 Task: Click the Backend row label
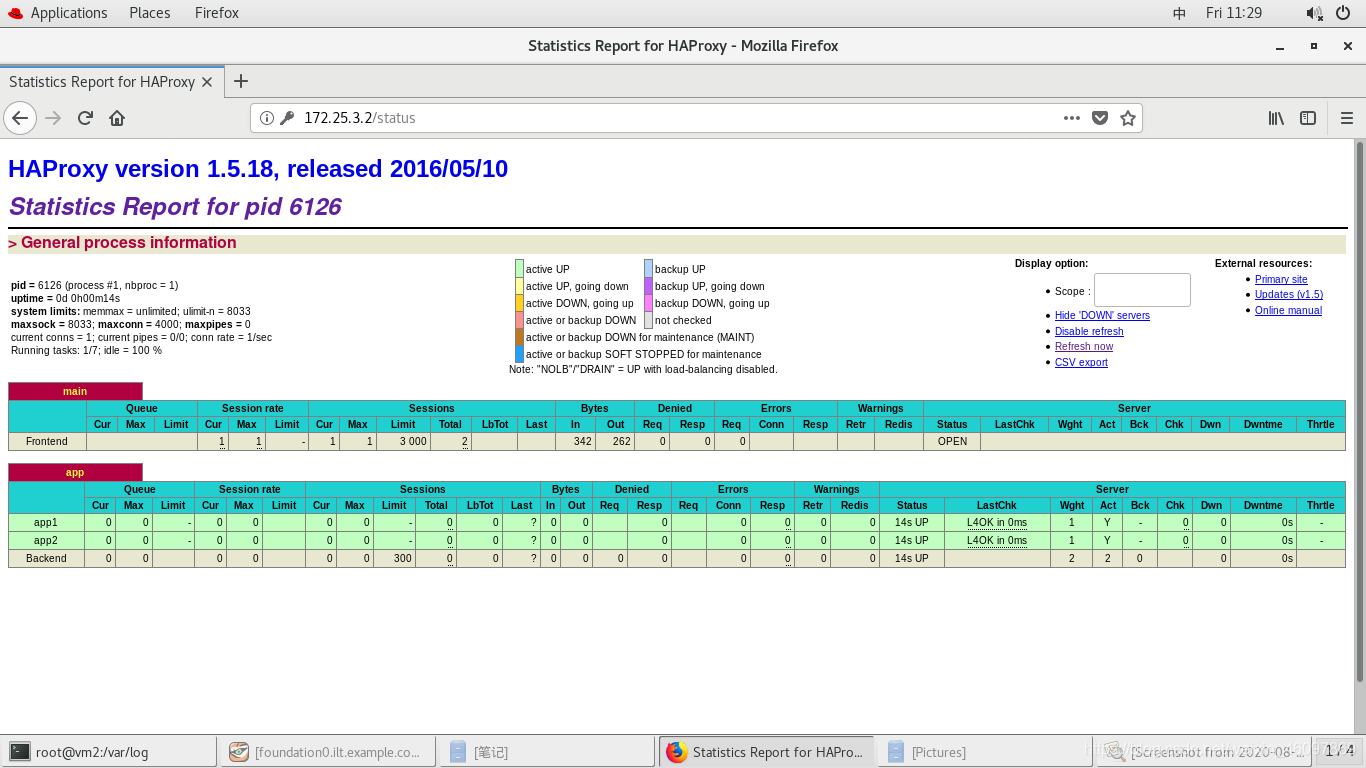pyautogui.click(x=46, y=558)
